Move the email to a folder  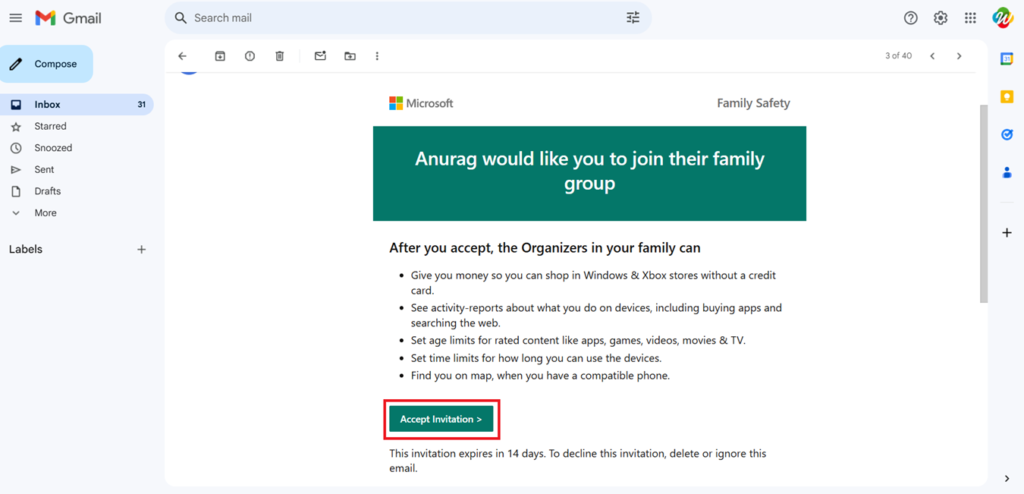tap(350, 56)
